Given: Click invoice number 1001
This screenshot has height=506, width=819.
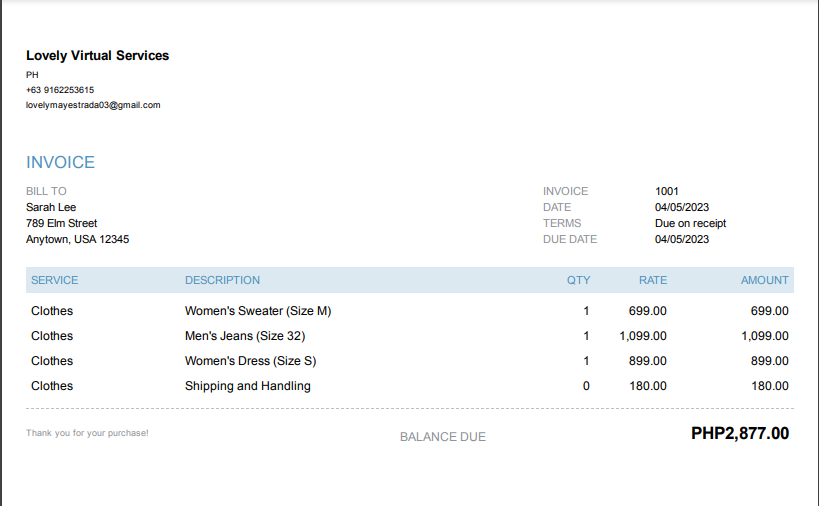Looking at the screenshot, I should point(667,191).
